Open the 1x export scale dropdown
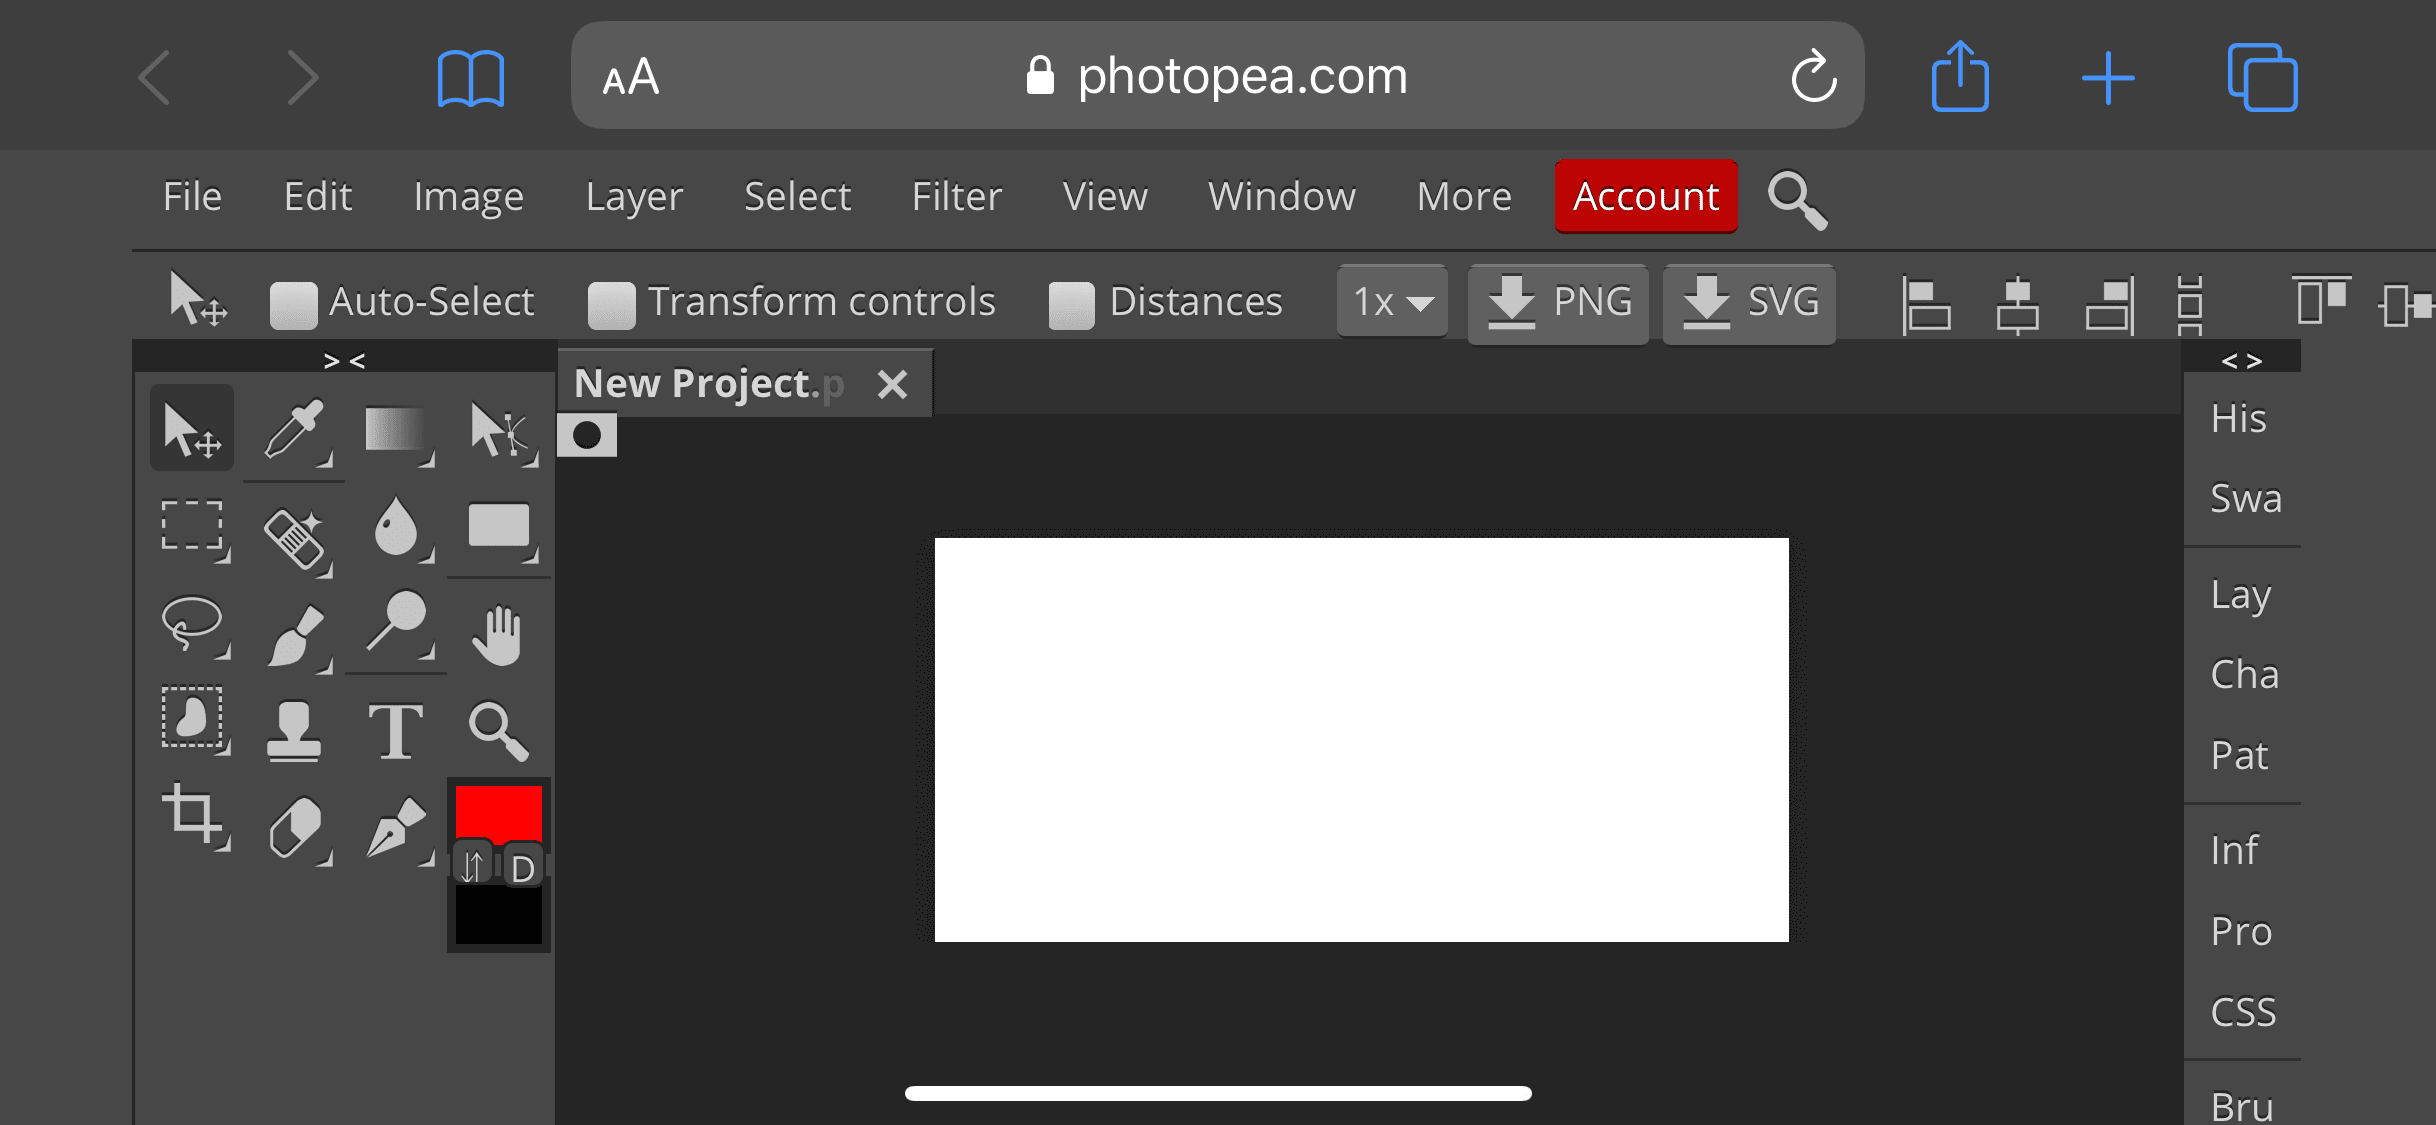This screenshot has height=1125, width=2436. pos(1392,302)
